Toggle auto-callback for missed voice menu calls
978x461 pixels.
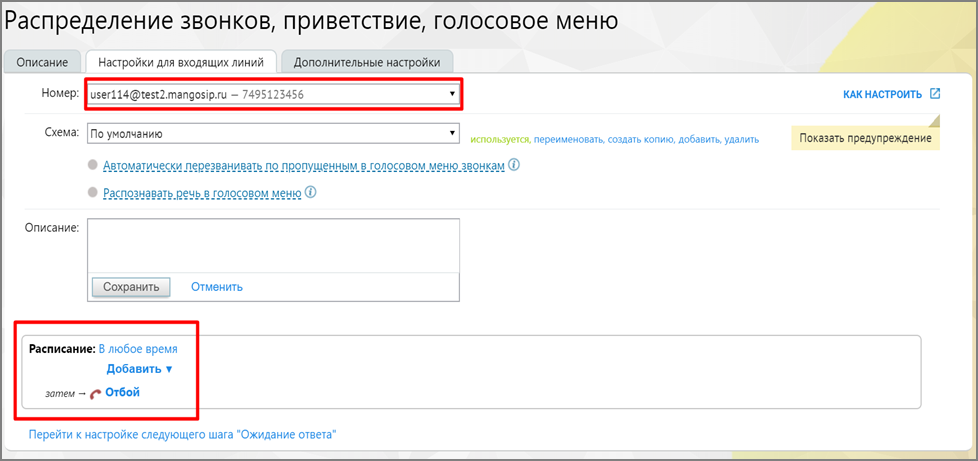tap(93, 166)
